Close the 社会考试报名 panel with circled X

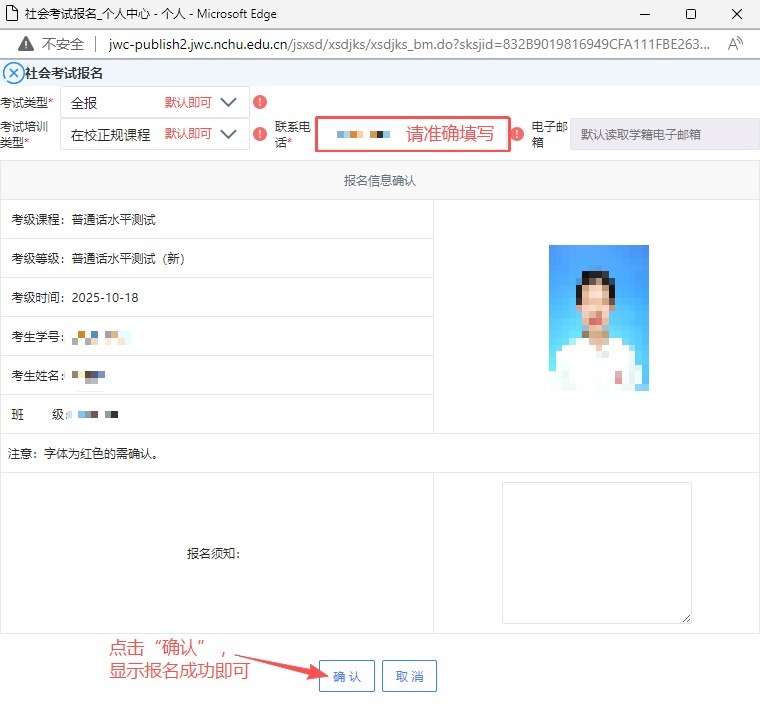point(14,73)
